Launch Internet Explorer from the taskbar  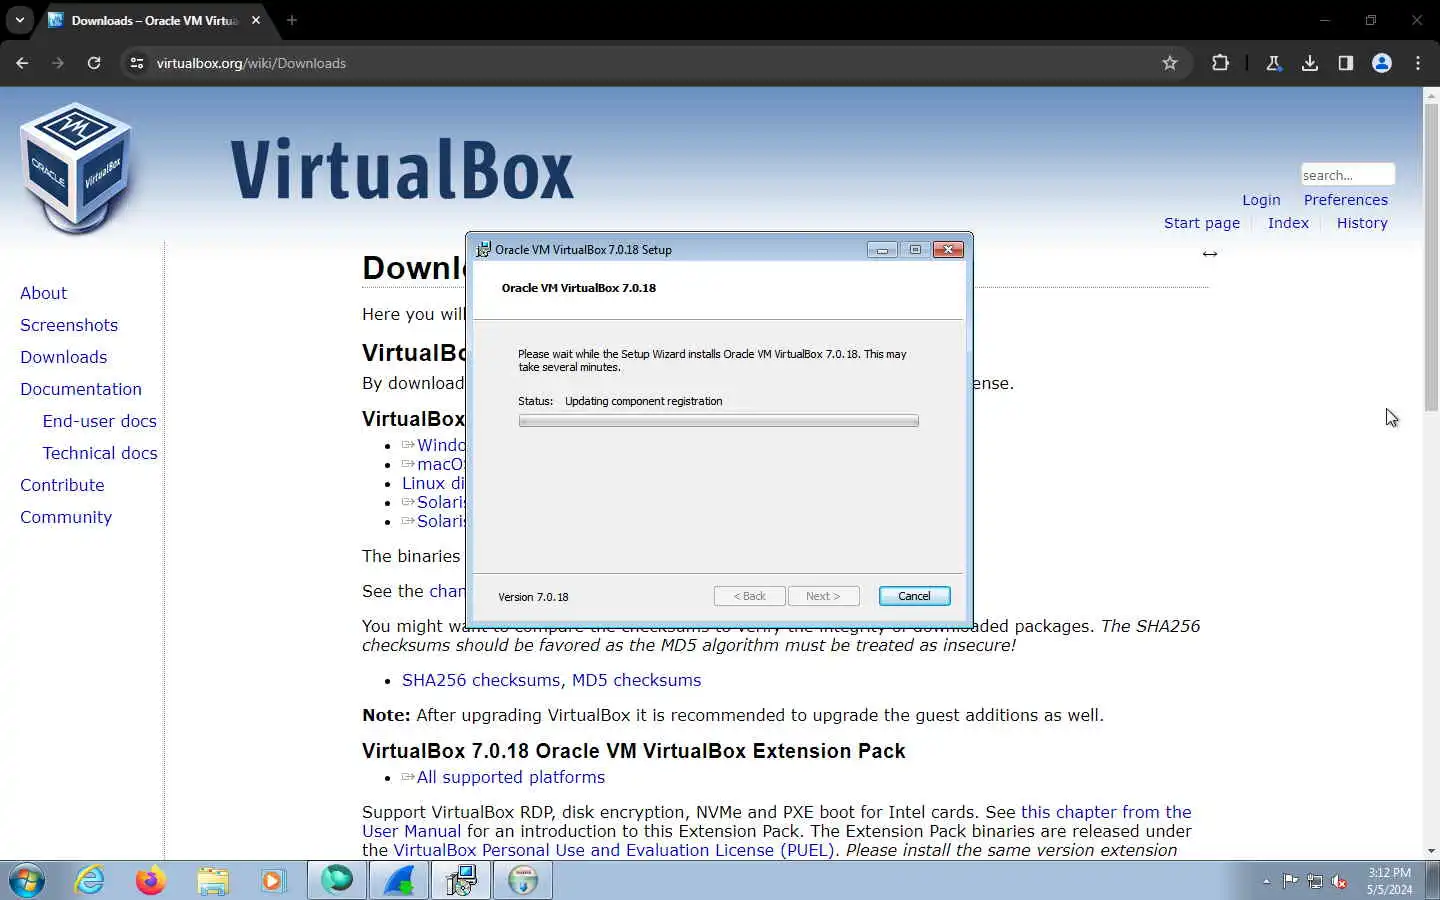[90, 880]
